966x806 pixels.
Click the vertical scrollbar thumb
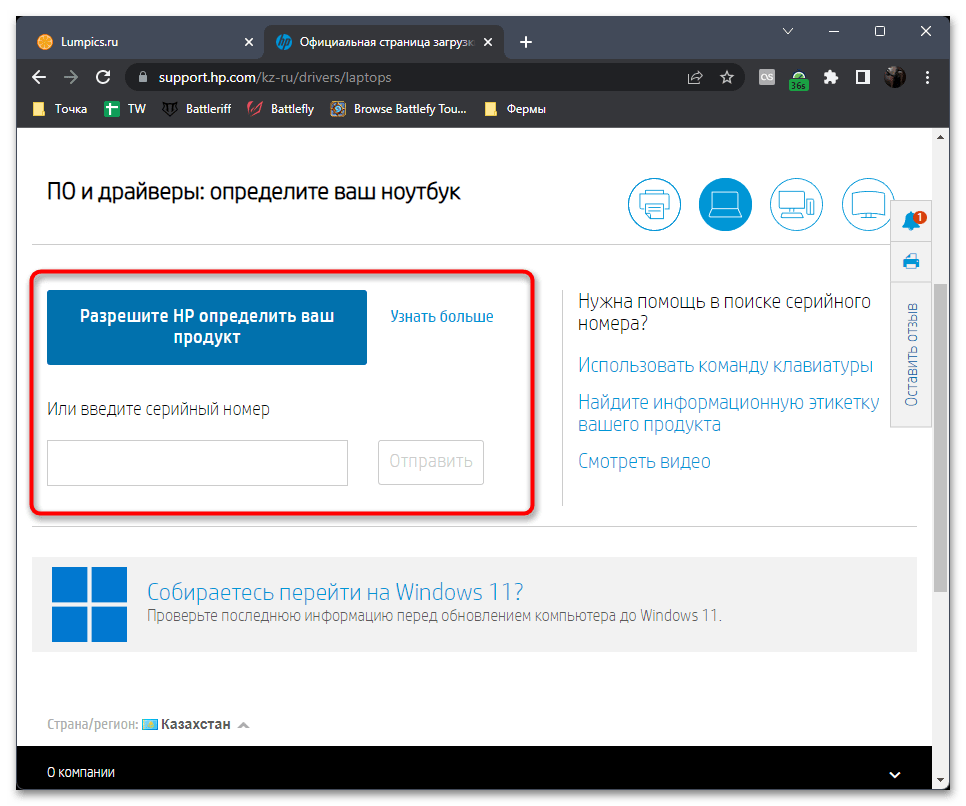[x=940, y=438]
